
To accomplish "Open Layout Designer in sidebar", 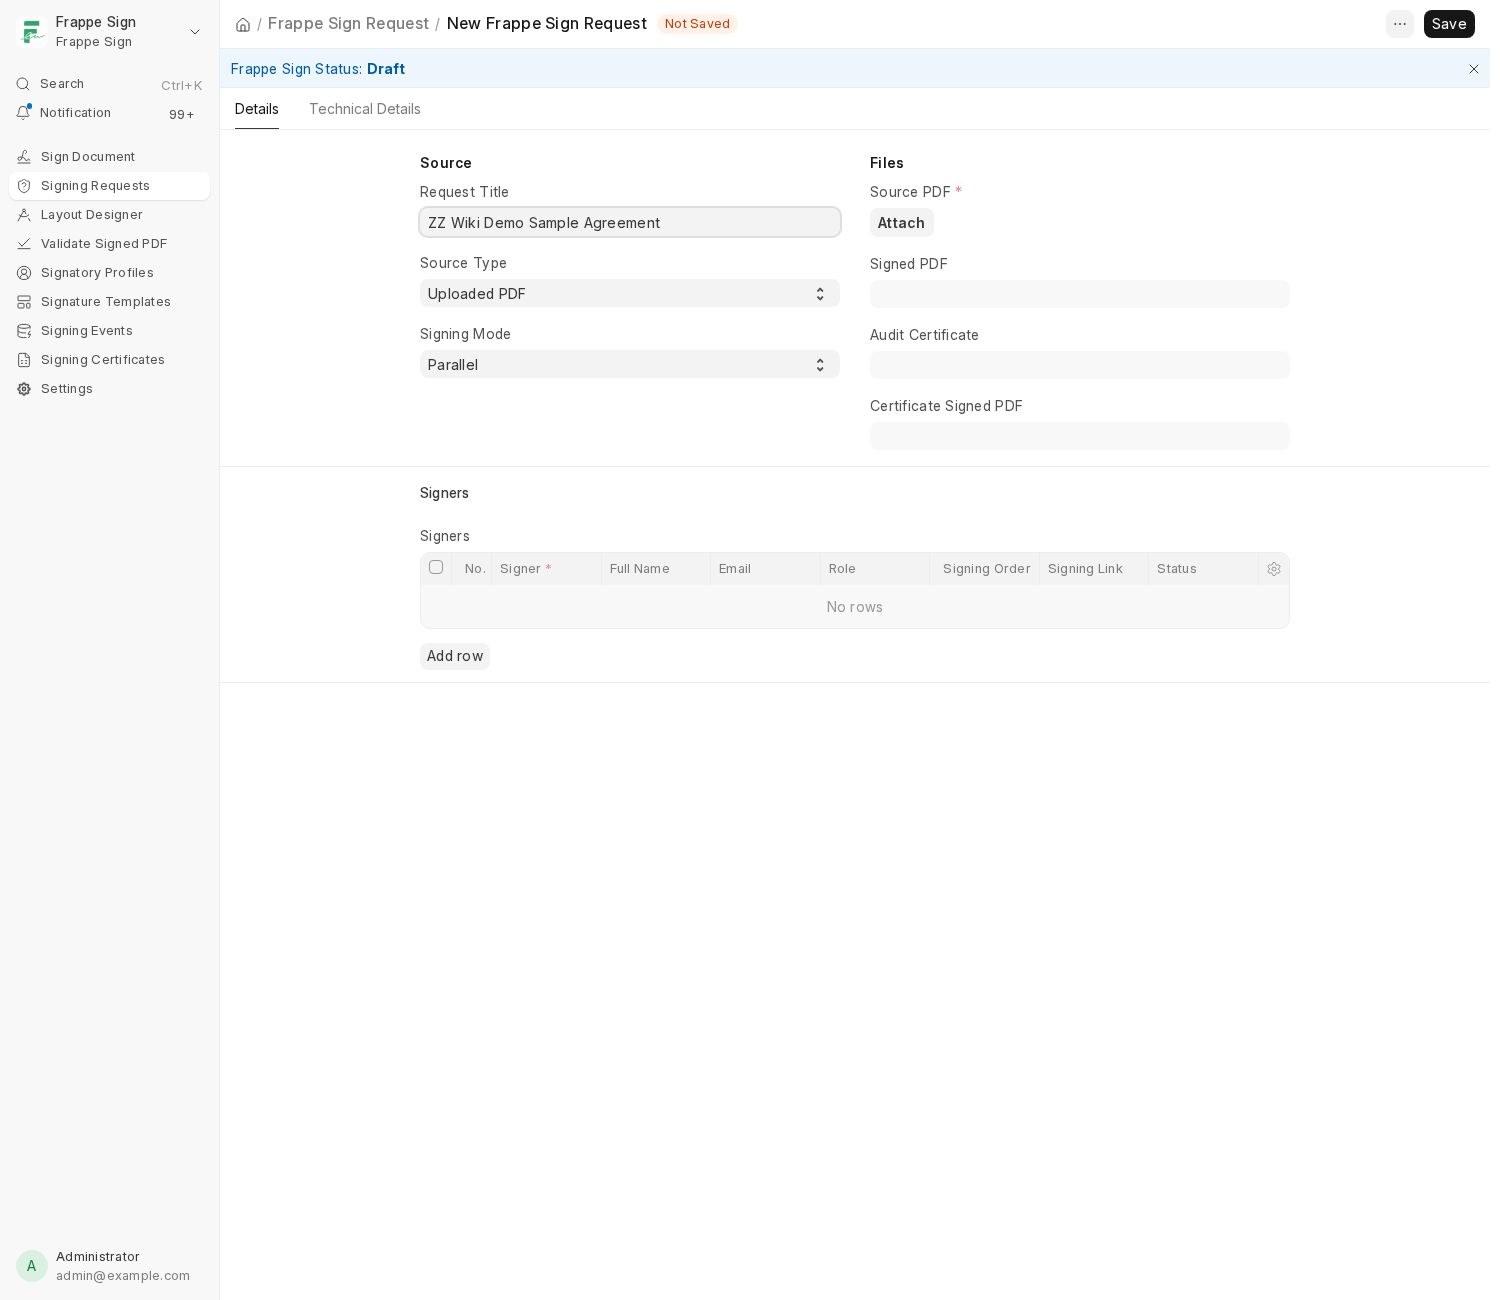I will coord(109,215).
